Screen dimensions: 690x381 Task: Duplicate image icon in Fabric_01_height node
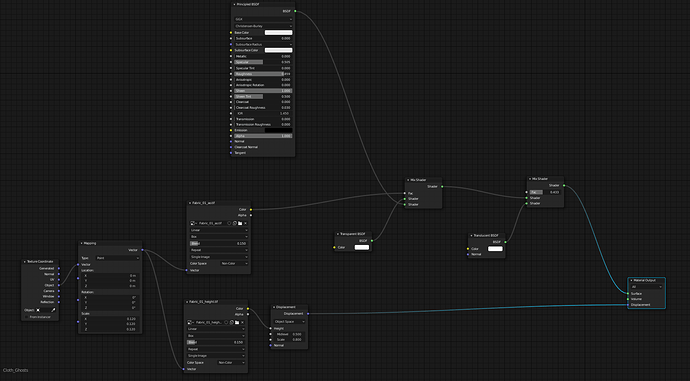pyautogui.click(x=231, y=322)
